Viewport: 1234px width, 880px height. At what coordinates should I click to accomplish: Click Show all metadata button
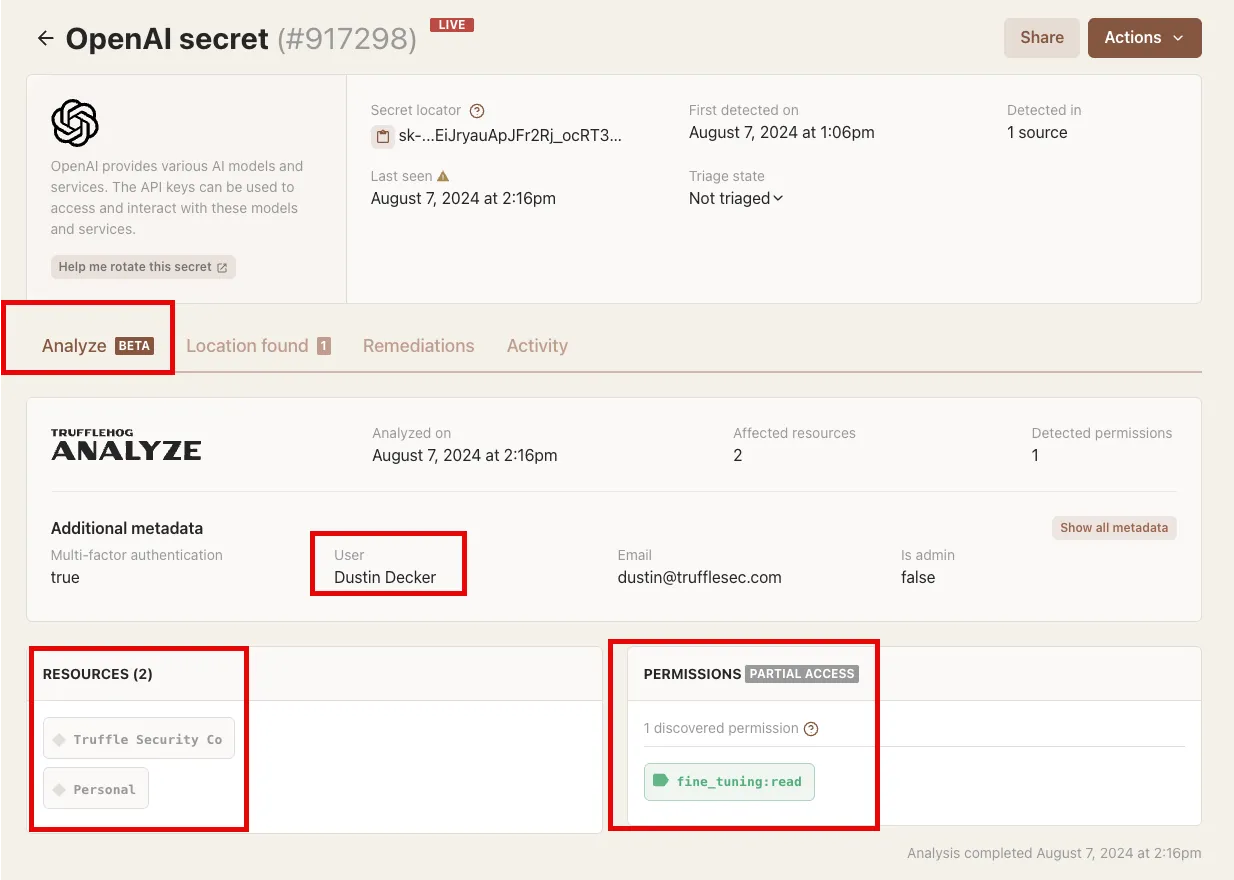pos(1114,528)
